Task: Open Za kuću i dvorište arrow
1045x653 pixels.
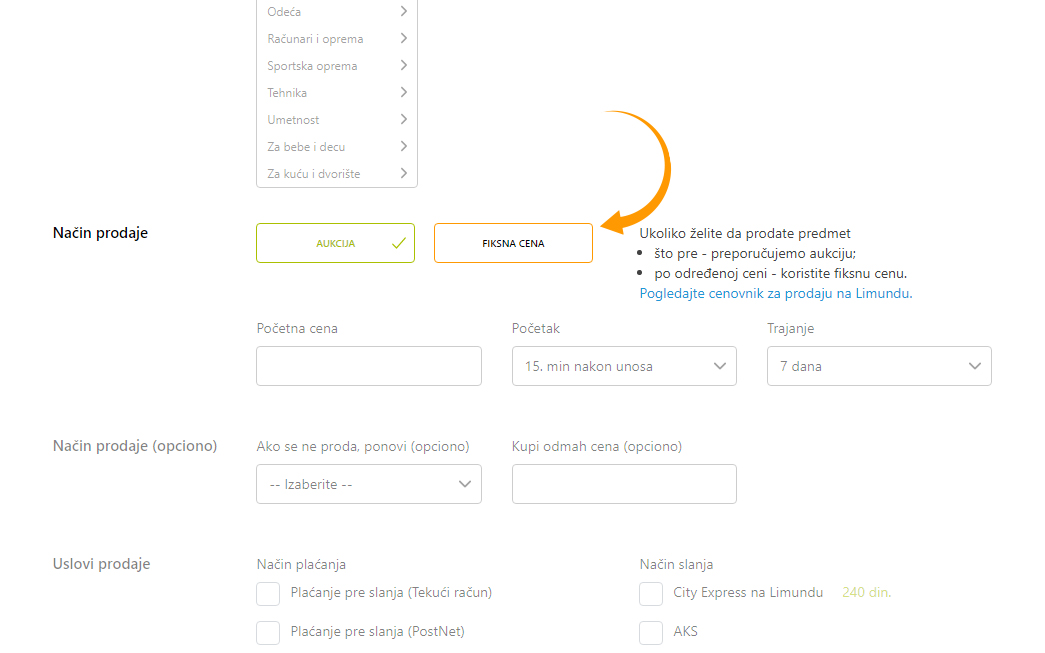Action: coord(403,173)
